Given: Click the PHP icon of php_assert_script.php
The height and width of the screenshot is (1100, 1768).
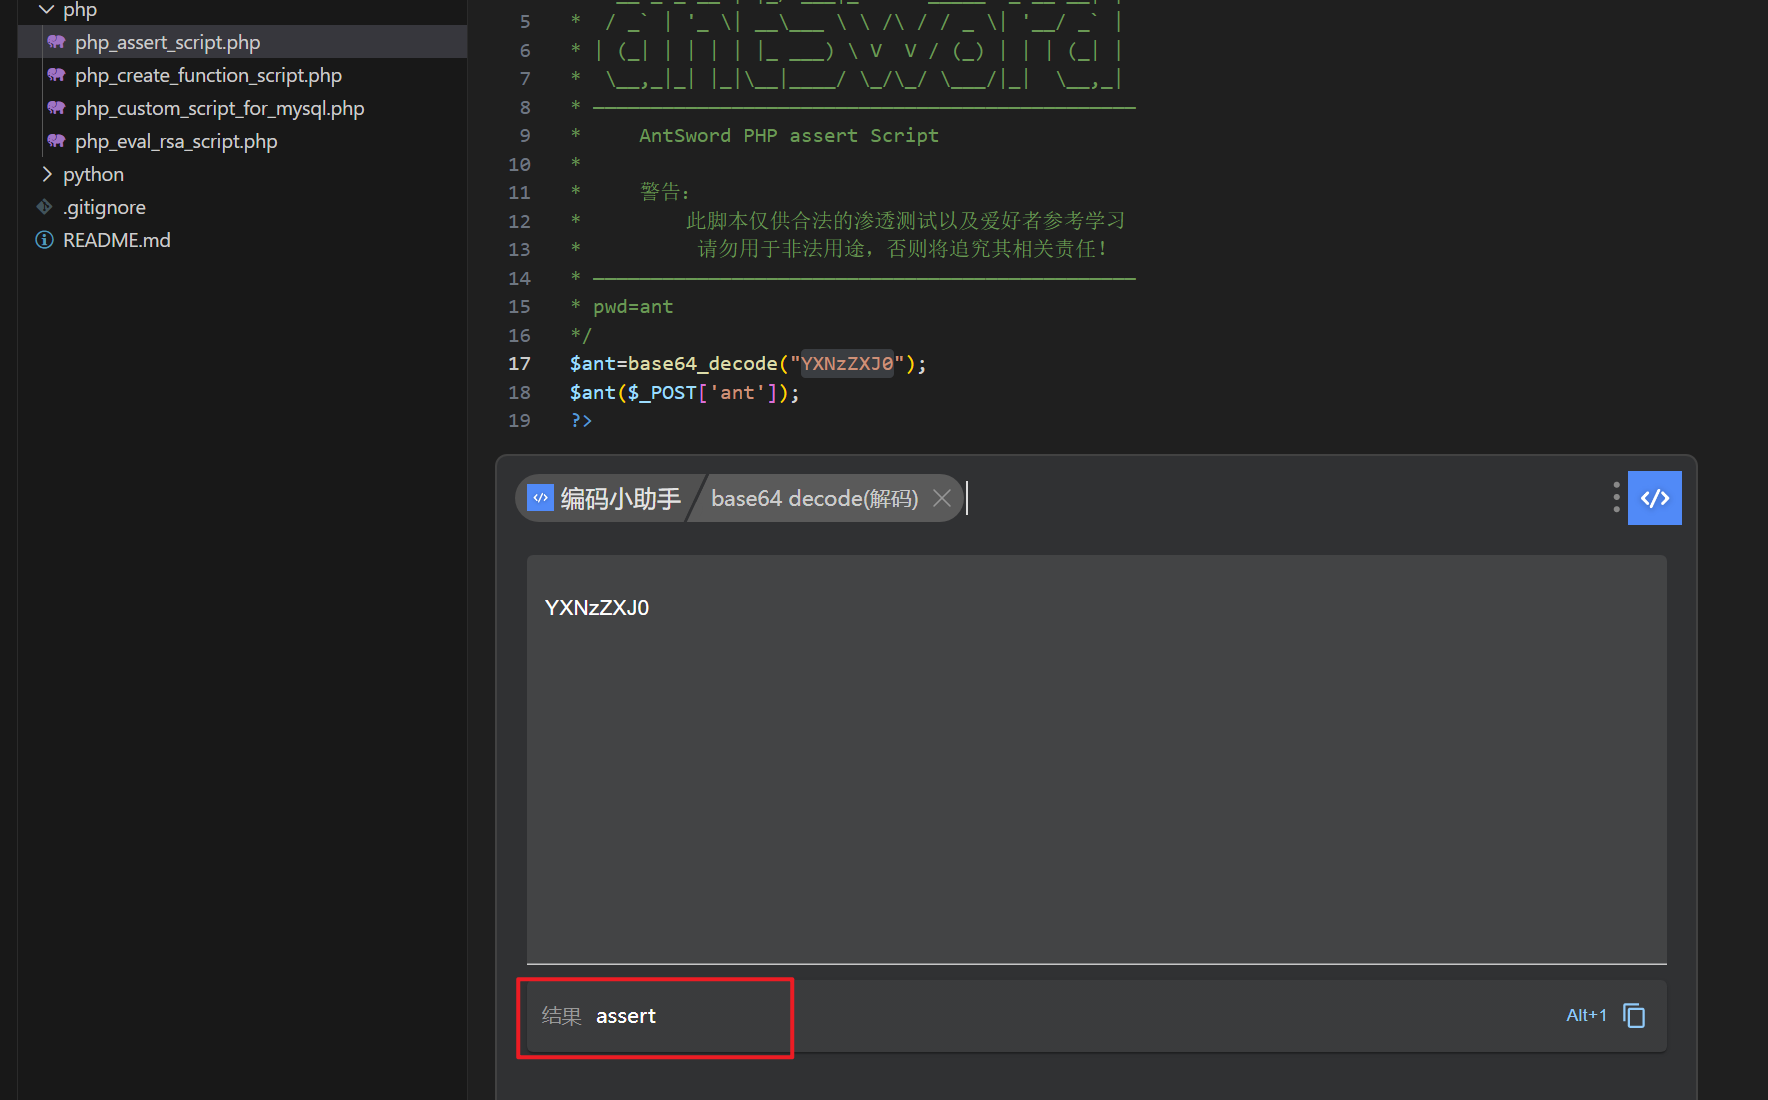Looking at the screenshot, I should 56,42.
